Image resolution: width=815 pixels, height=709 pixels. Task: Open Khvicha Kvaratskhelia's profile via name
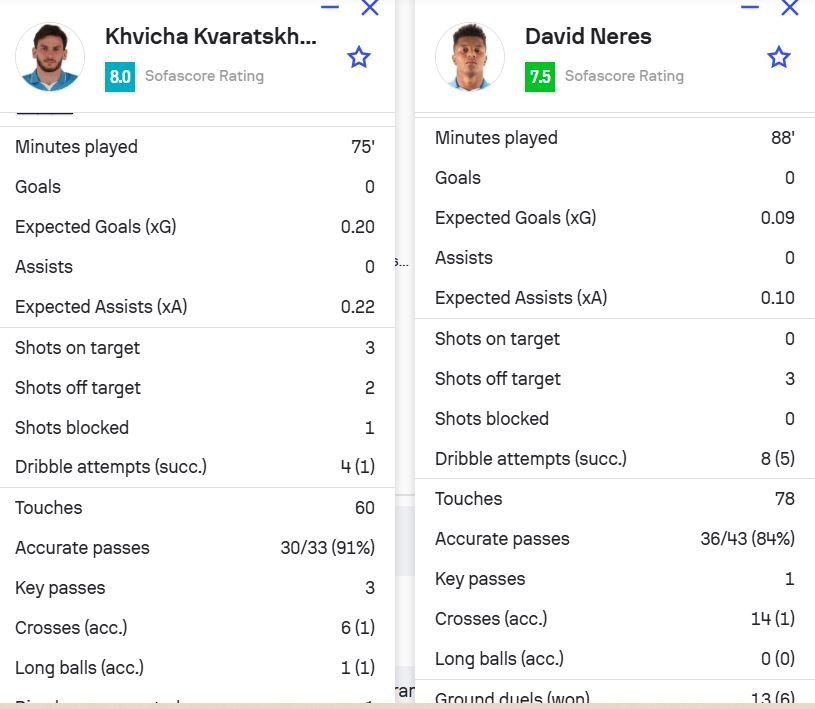click(x=210, y=37)
